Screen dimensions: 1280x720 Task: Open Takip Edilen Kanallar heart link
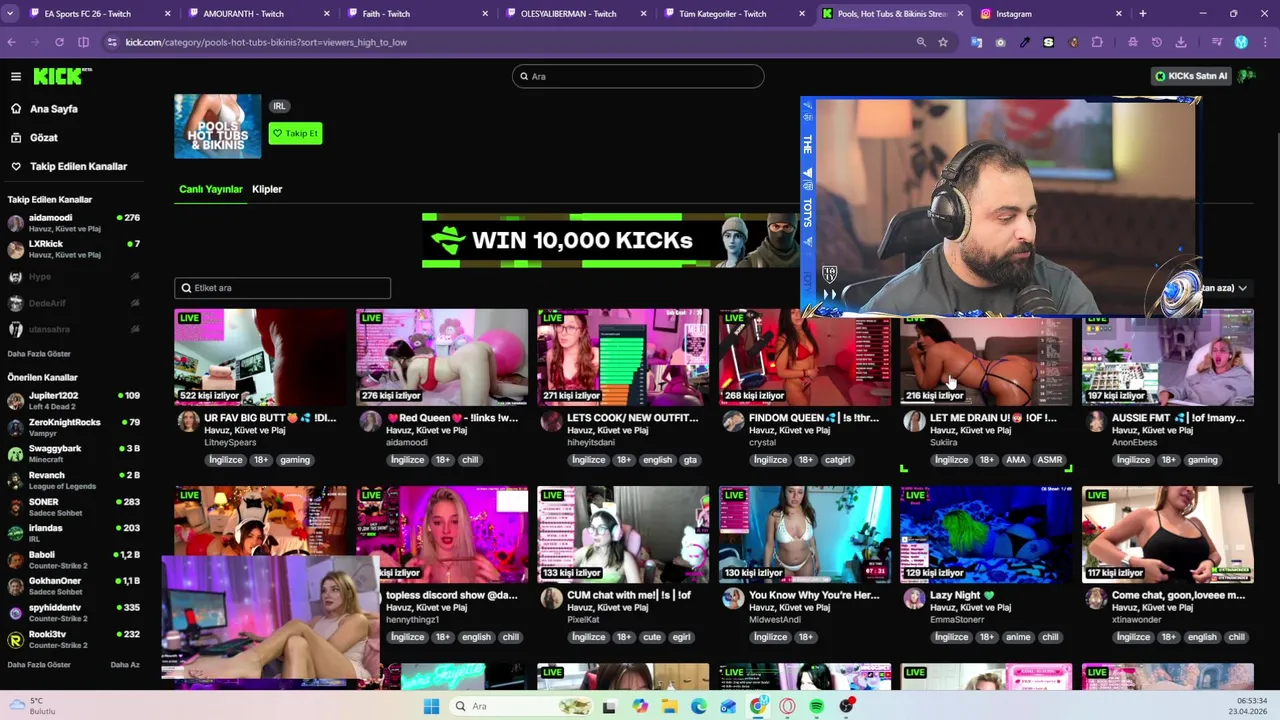point(78,166)
